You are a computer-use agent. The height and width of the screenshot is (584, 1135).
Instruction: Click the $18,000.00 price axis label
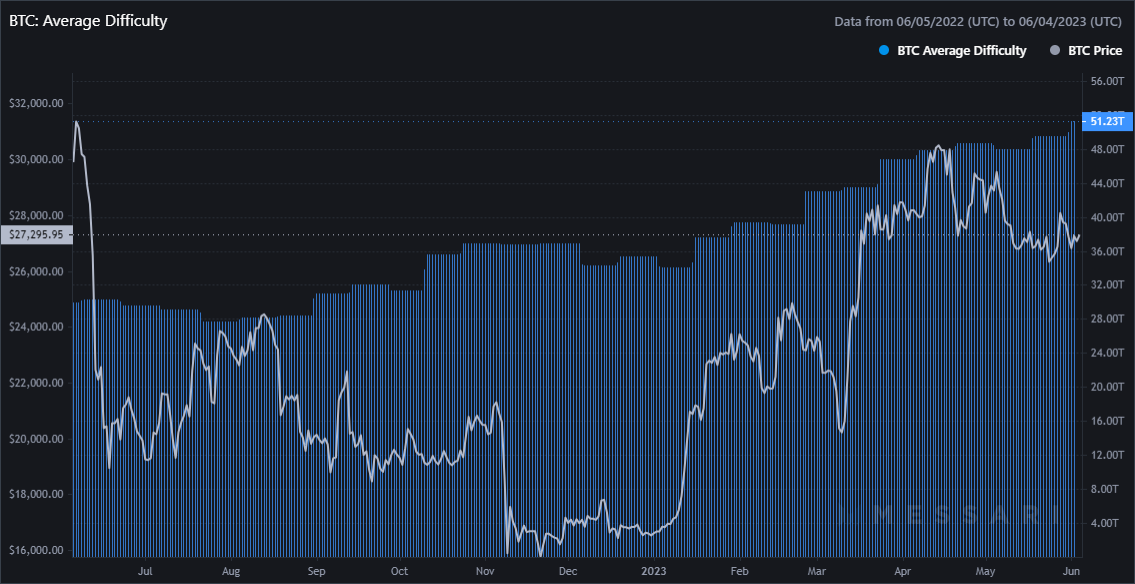click(36, 495)
